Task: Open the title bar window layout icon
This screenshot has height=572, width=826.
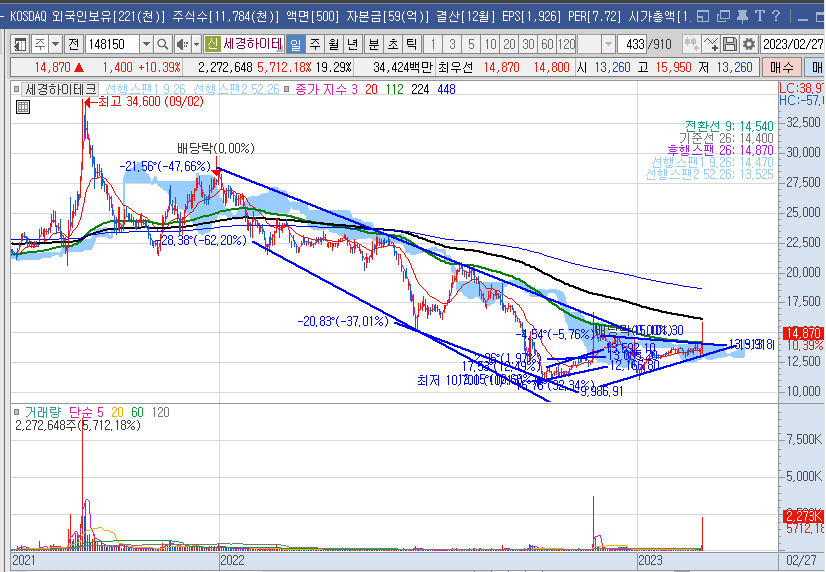Action: pos(703,16)
